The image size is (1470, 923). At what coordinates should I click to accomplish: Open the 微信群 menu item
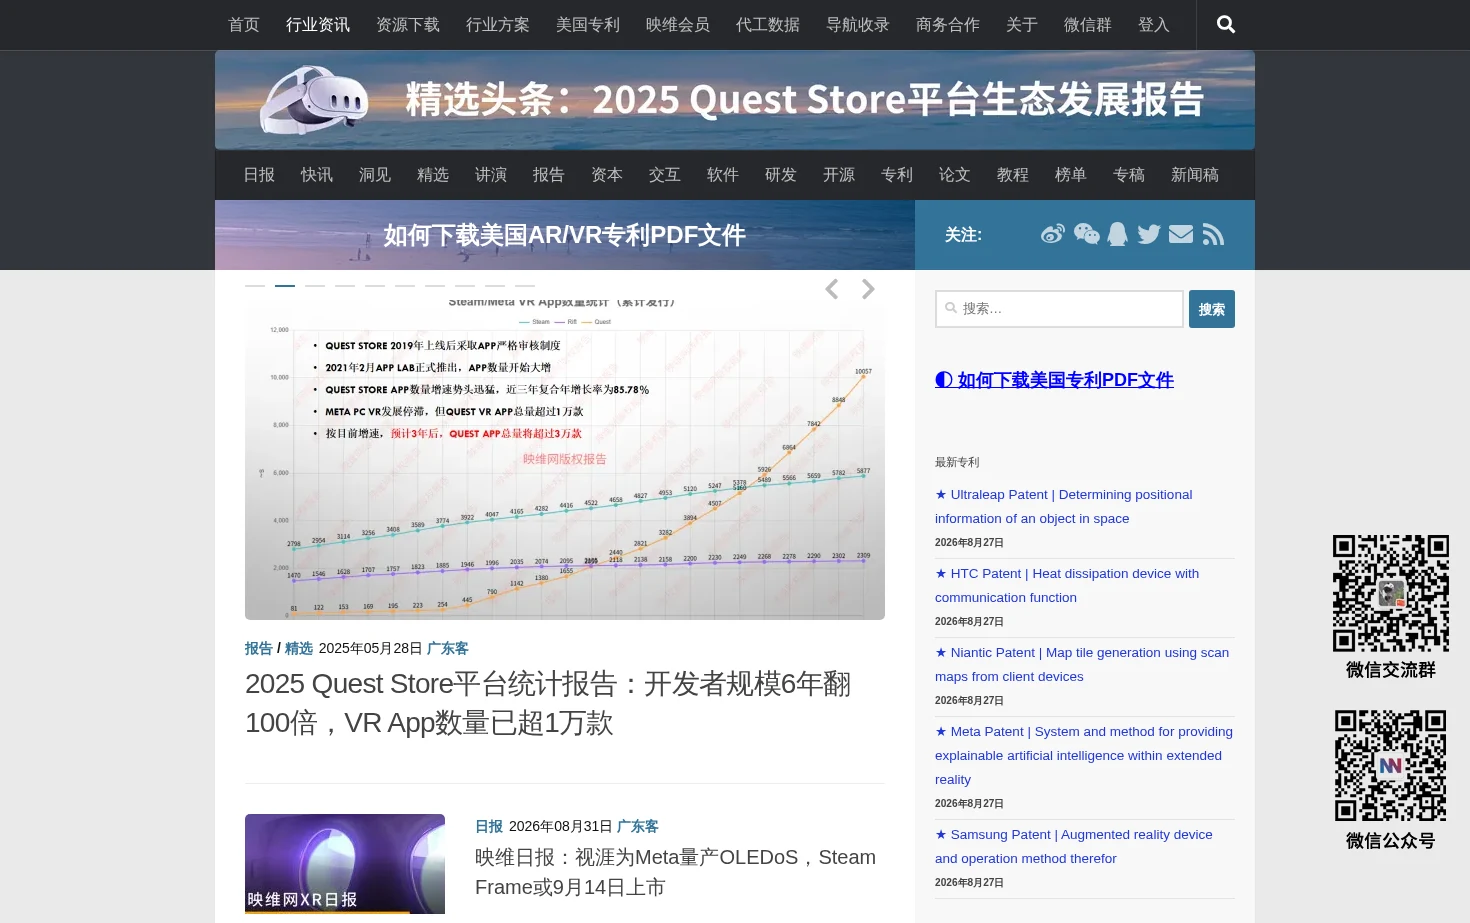pos(1088,25)
